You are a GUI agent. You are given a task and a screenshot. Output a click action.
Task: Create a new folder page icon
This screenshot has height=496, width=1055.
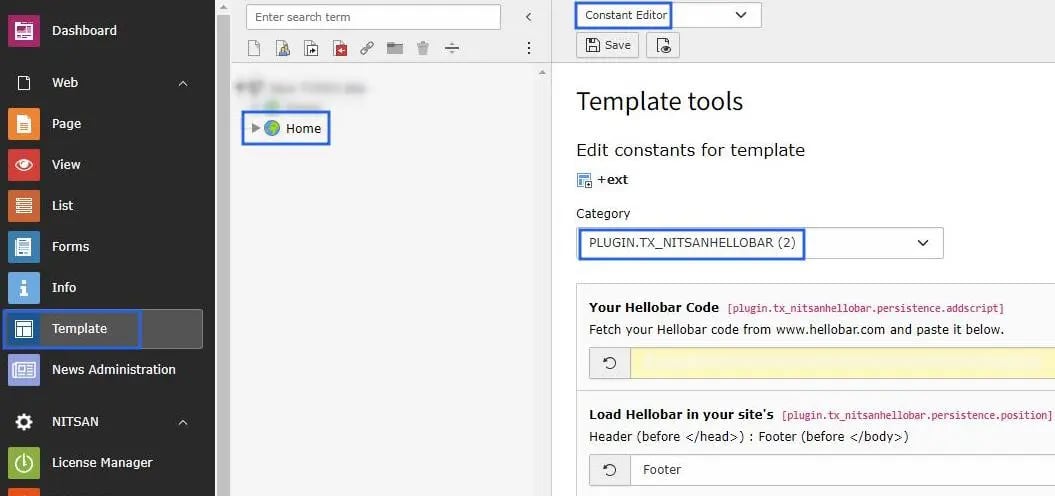(395, 48)
